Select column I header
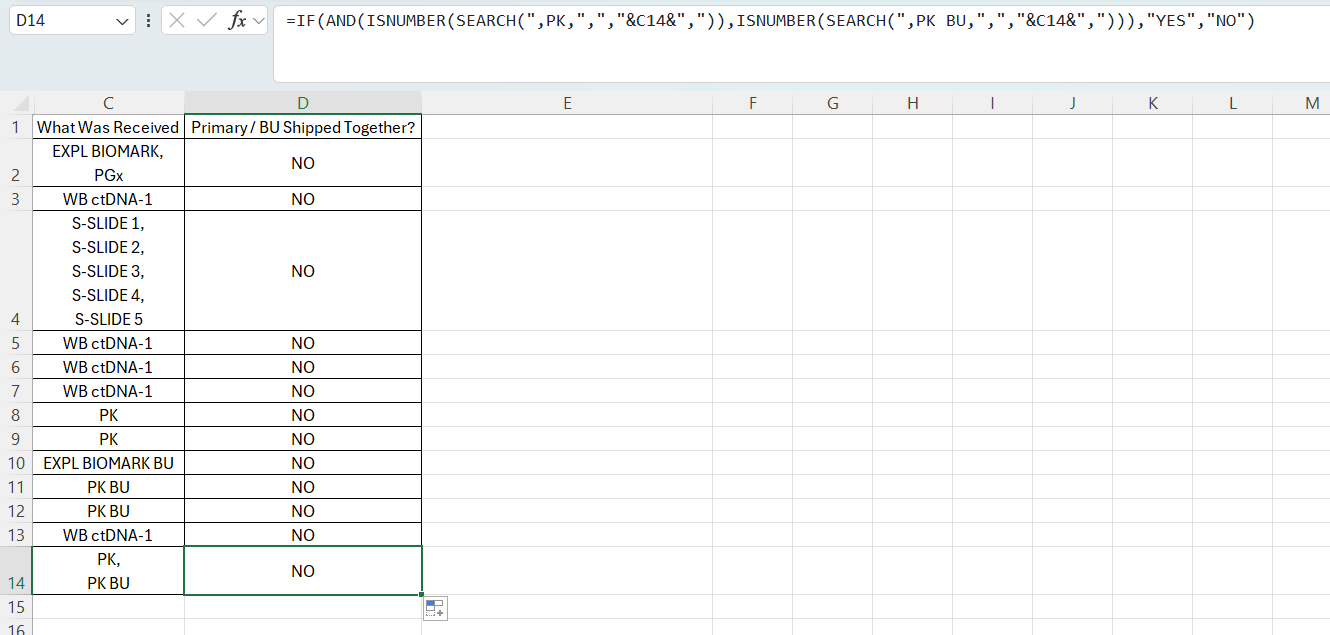Image resolution: width=1330 pixels, height=635 pixels. point(992,103)
